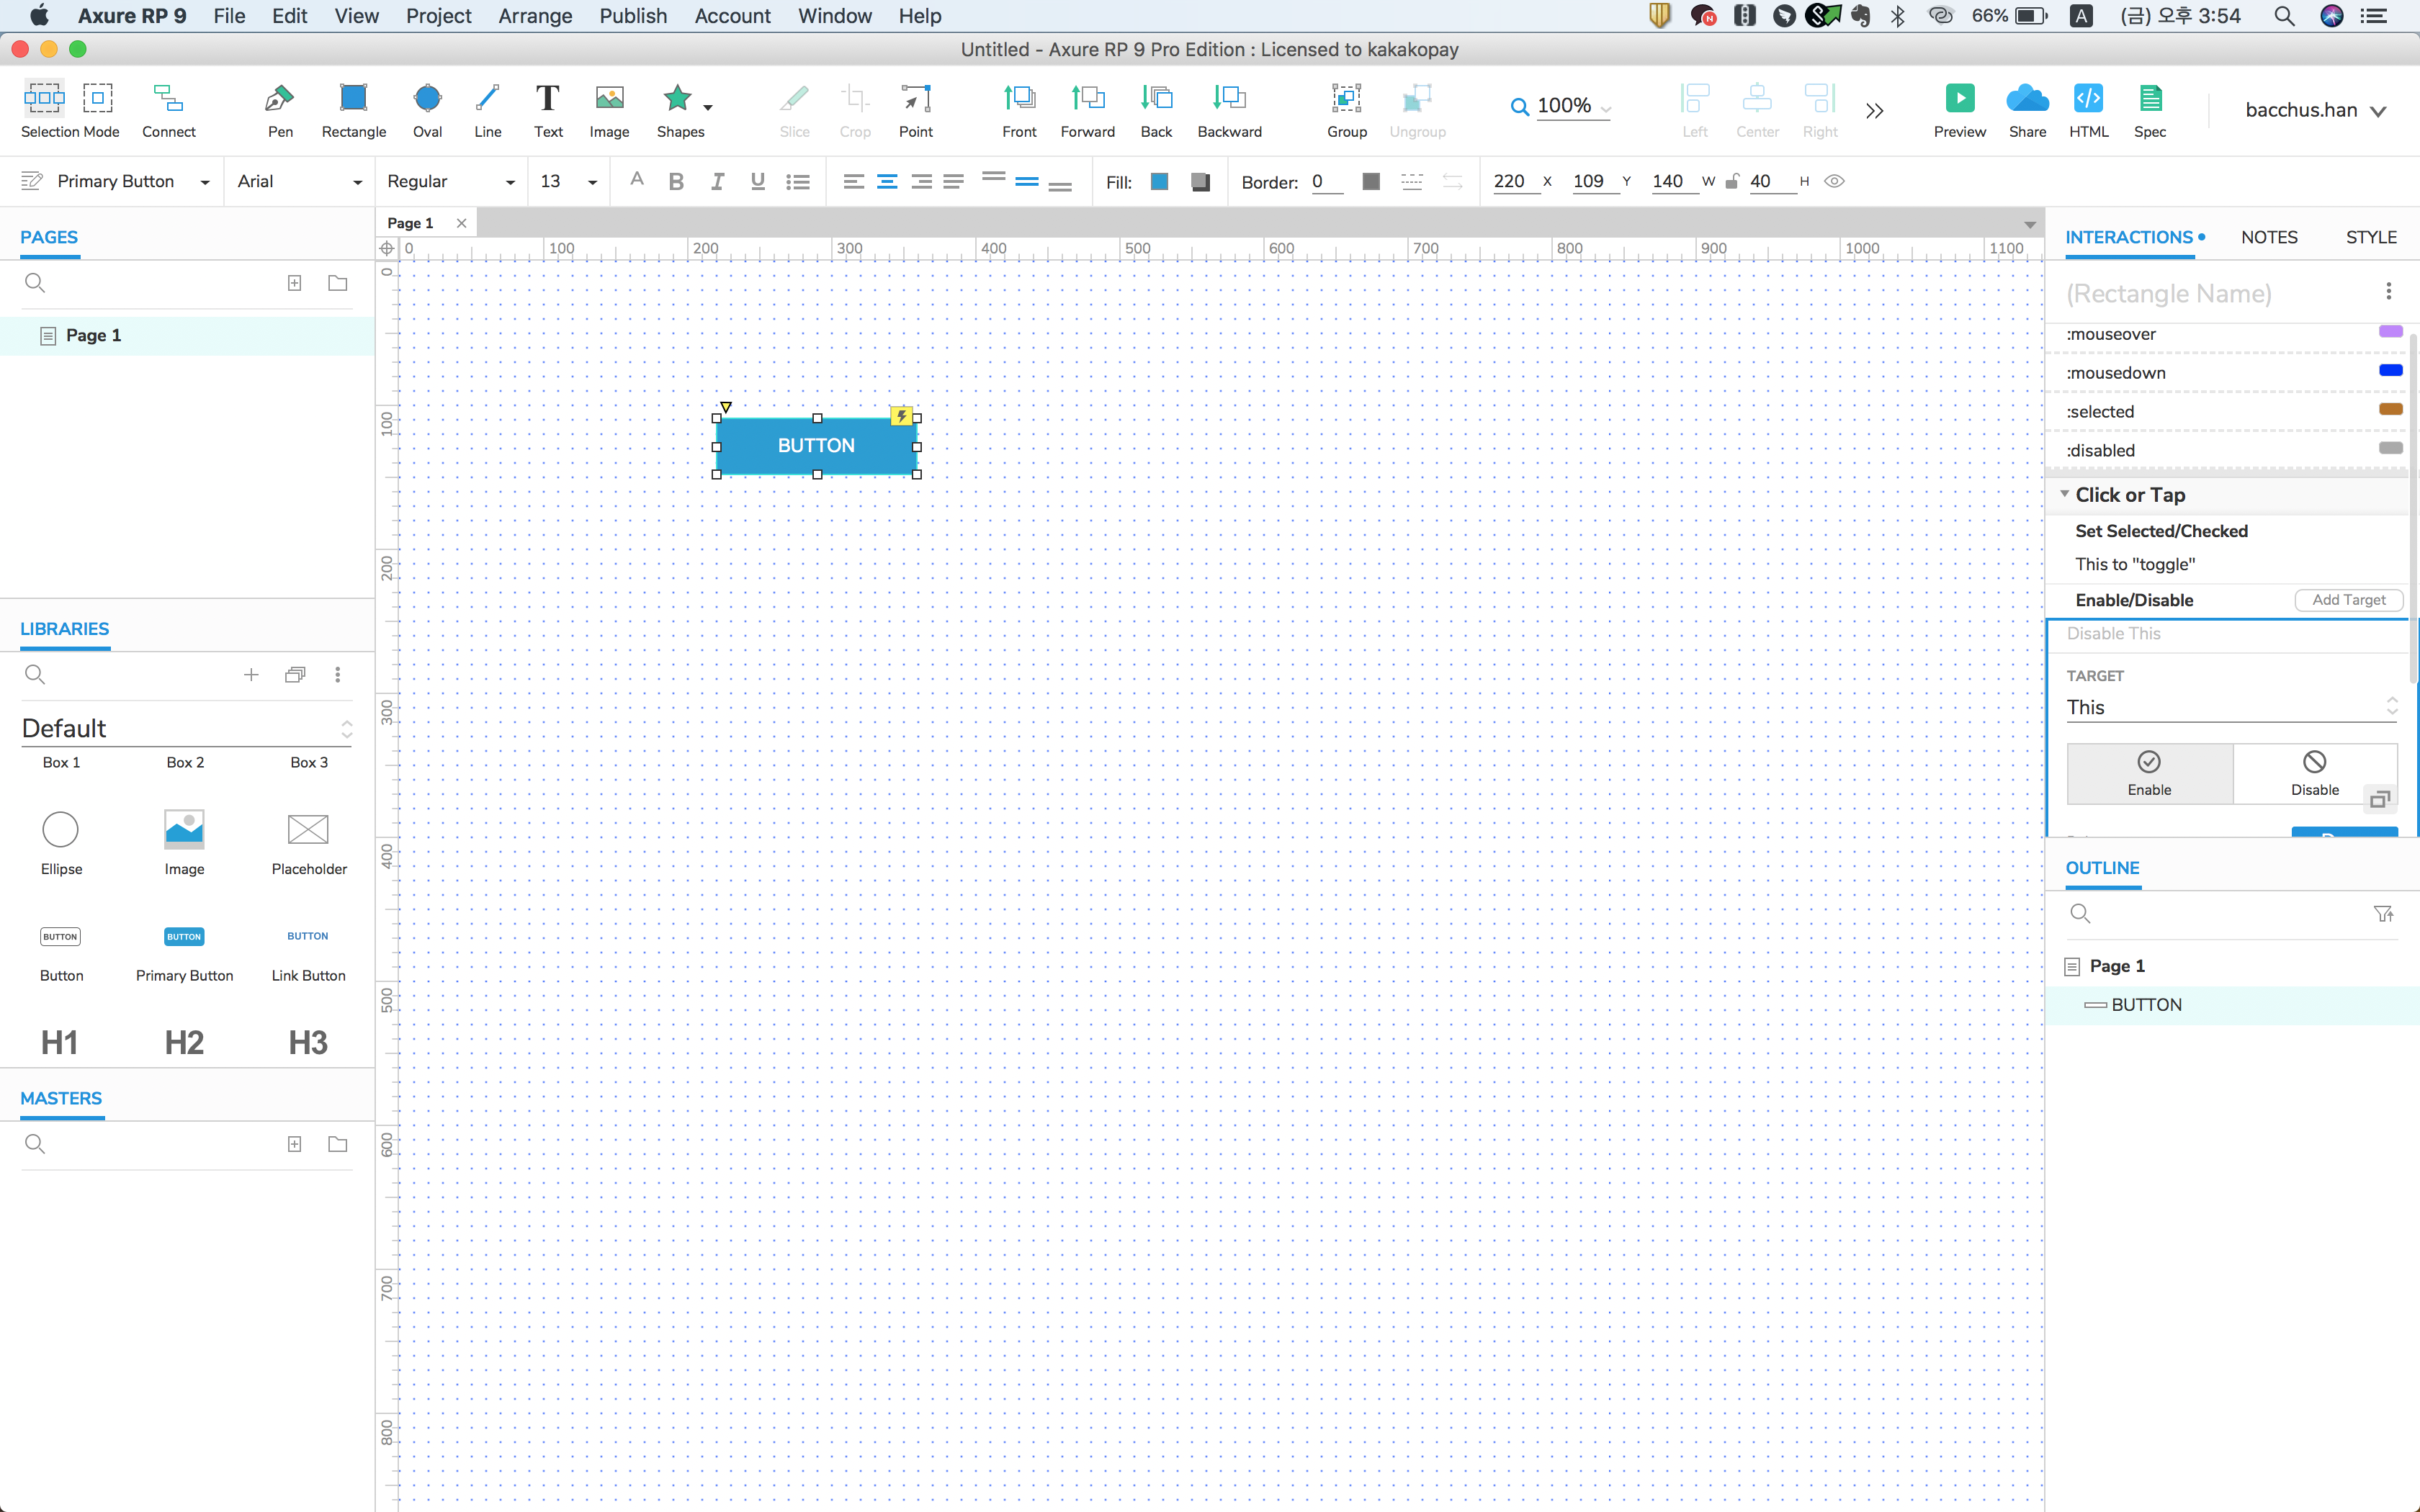Click the Share cloud icon

2026,99
